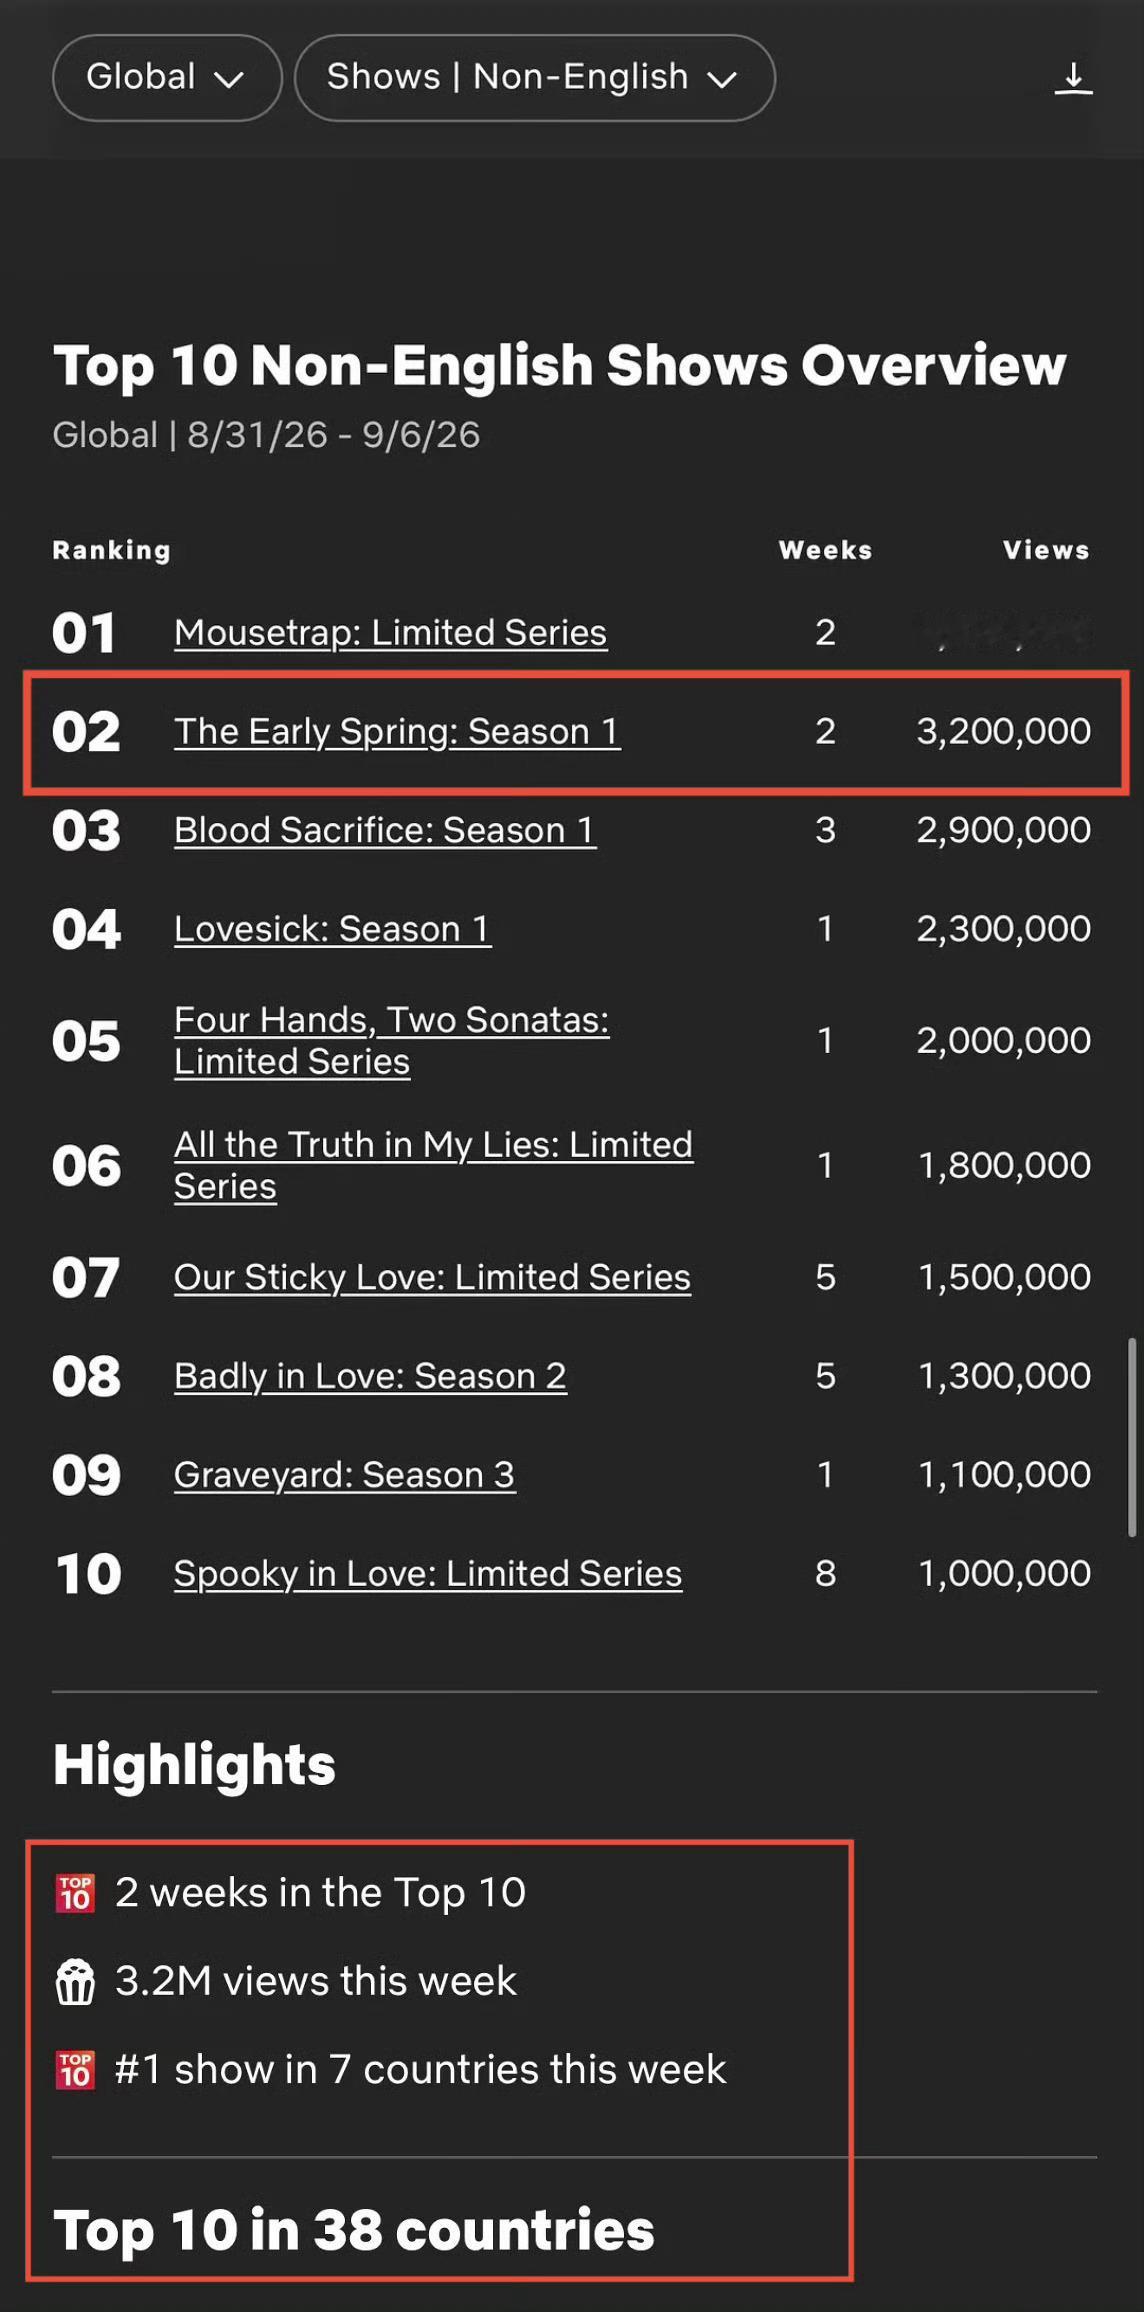Select Badly in Love: Season 2
This screenshot has height=2312, width=1144.
coord(370,1376)
